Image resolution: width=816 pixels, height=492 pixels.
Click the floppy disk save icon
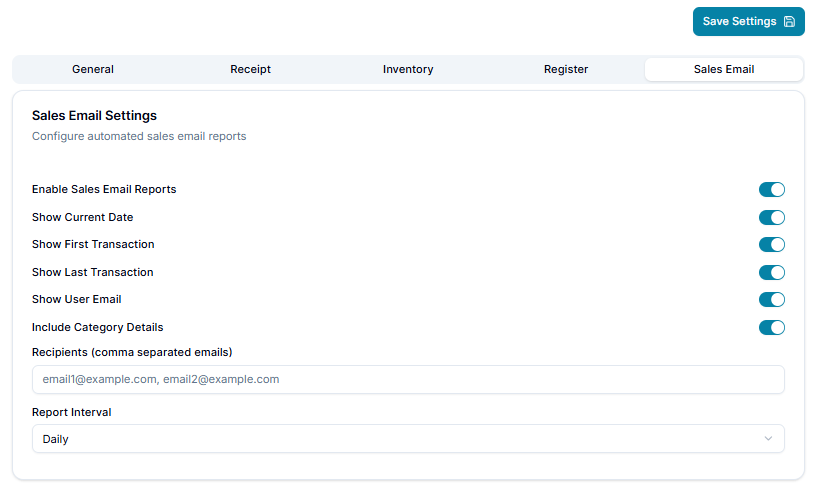(789, 21)
